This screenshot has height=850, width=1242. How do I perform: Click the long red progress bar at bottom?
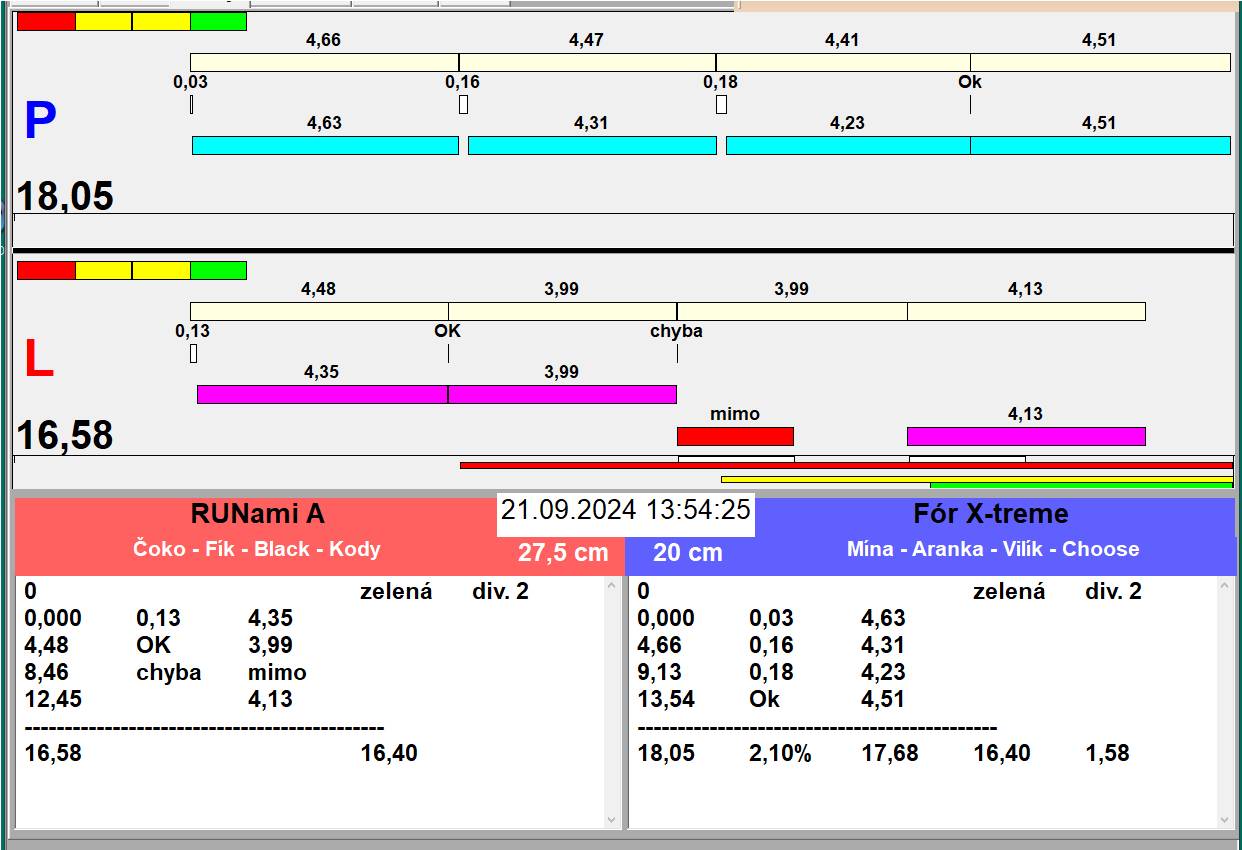846,465
